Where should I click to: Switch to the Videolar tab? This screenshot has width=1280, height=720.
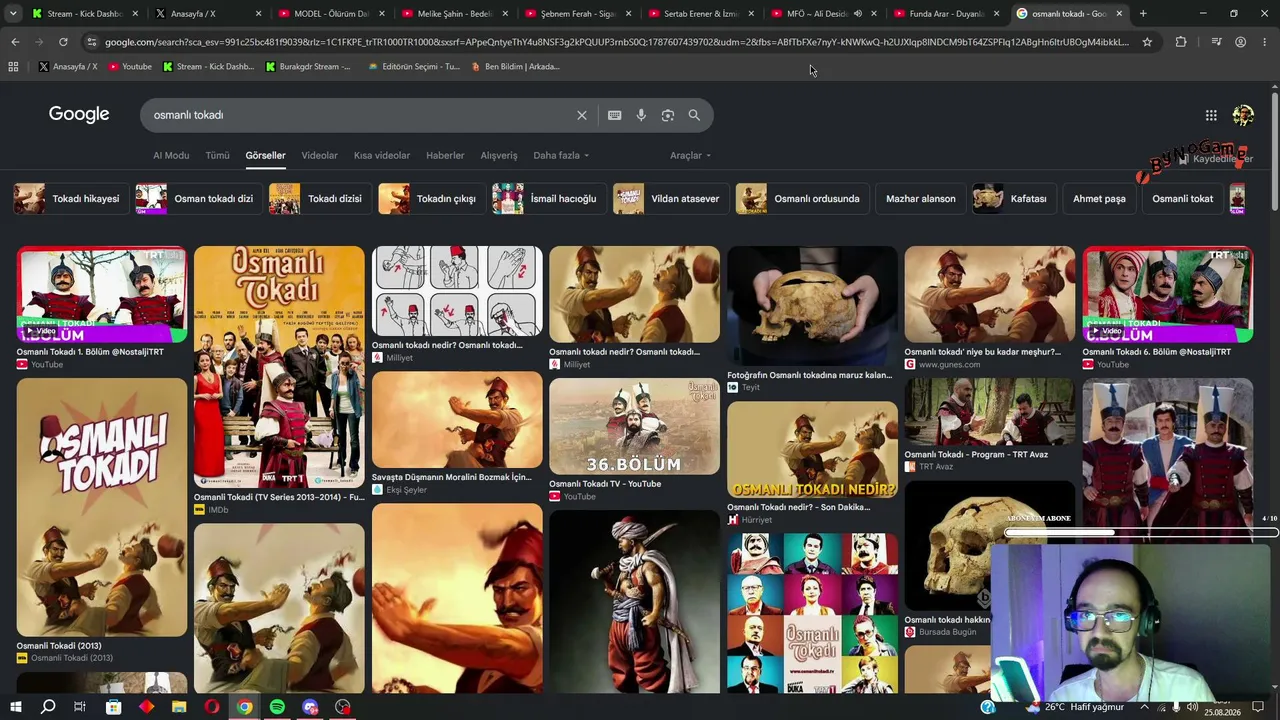pos(320,156)
